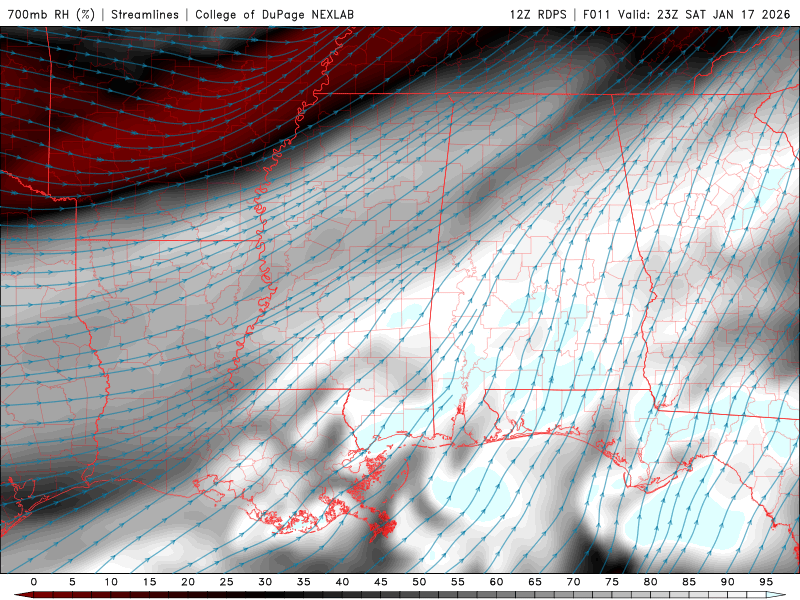This screenshot has height=600, width=800.
Task: Click the 35 value on the color scale
Action: pyautogui.click(x=304, y=582)
